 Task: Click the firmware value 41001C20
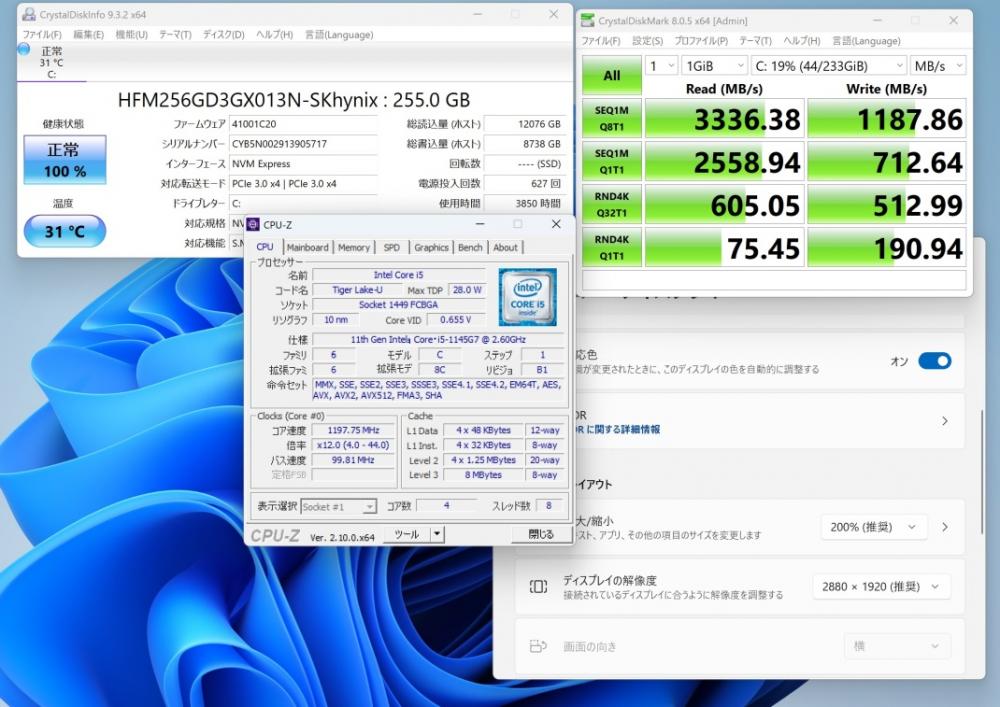[x=303, y=124]
